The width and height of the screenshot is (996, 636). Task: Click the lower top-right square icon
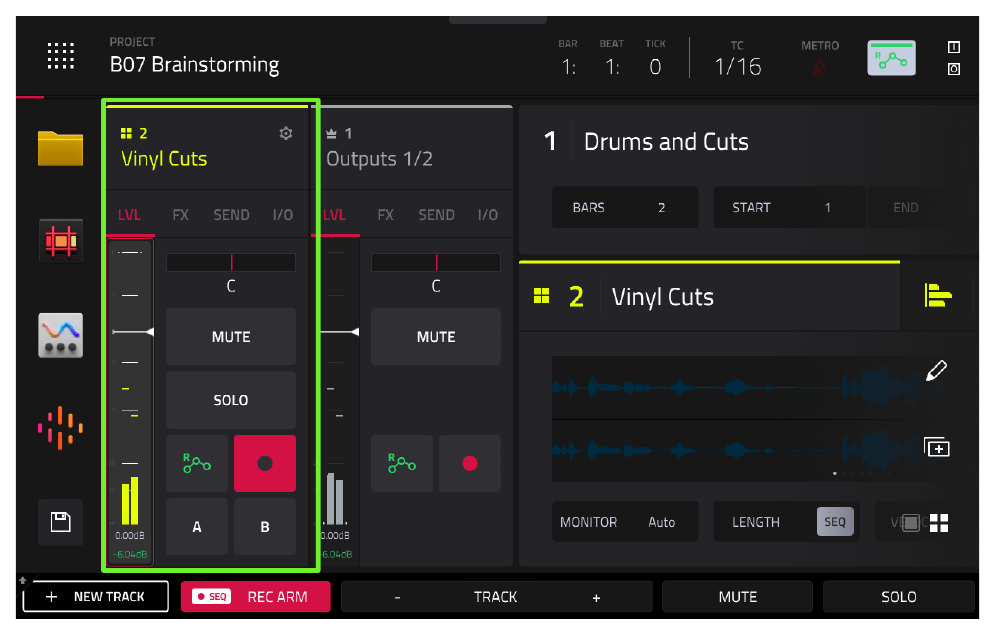[x=953, y=69]
